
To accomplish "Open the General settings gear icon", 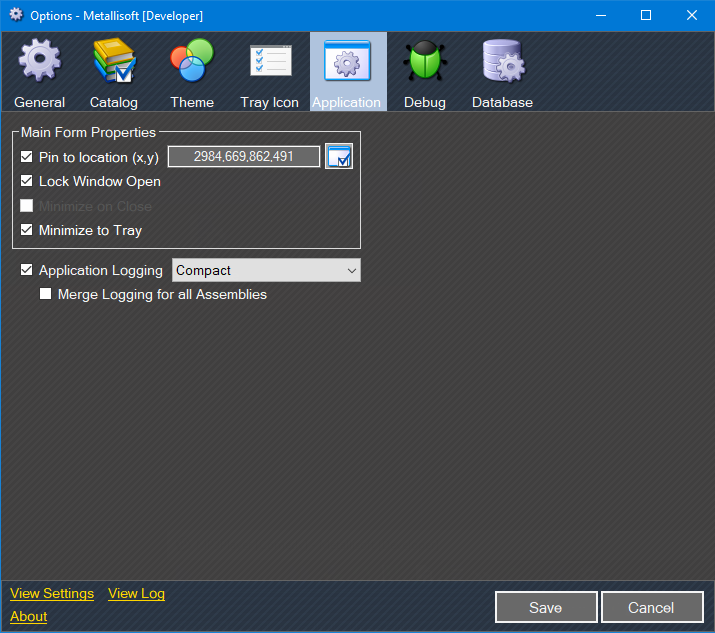I will tap(40, 62).
